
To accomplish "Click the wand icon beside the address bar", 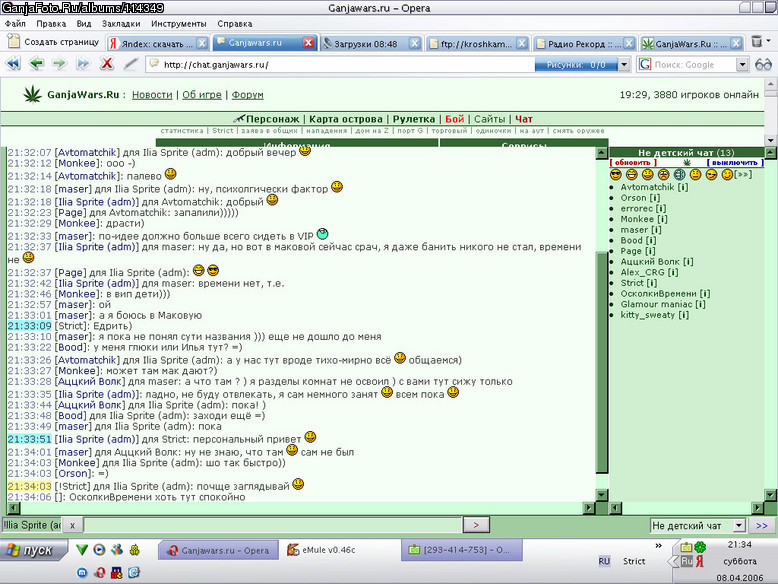I will point(130,64).
